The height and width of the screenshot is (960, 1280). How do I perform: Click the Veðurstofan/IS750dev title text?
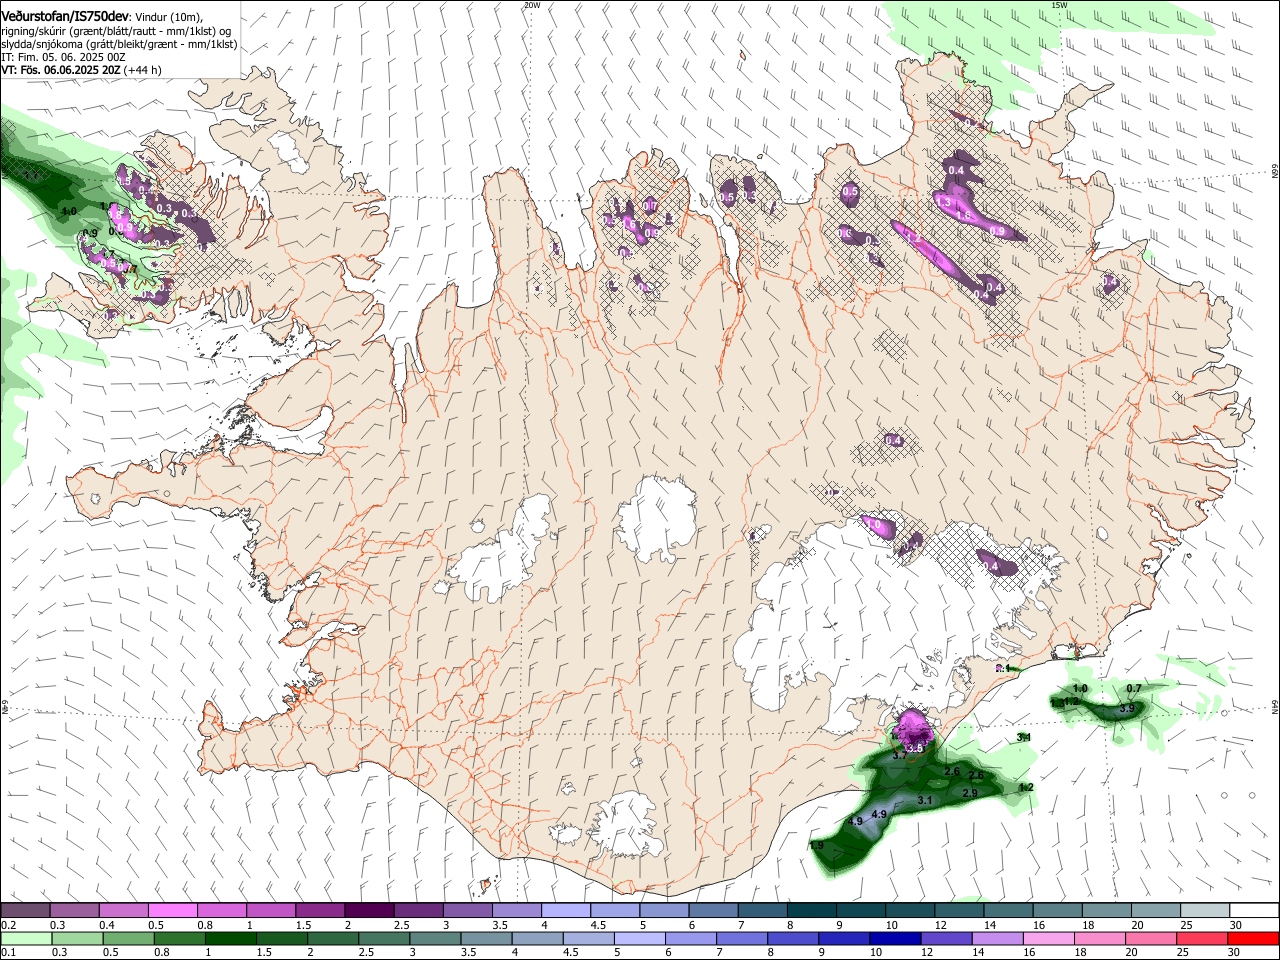coord(65,16)
